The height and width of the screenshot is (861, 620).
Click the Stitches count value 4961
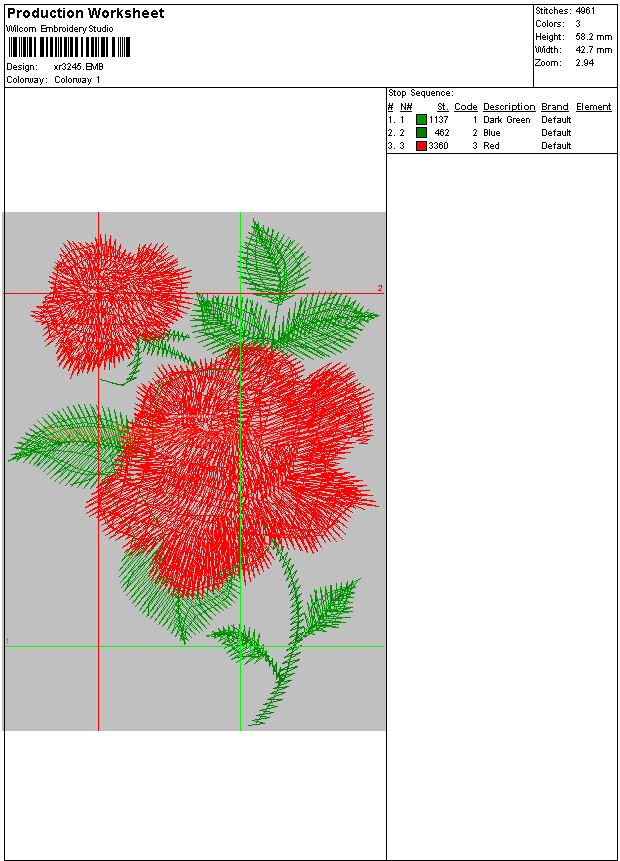point(585,11)
